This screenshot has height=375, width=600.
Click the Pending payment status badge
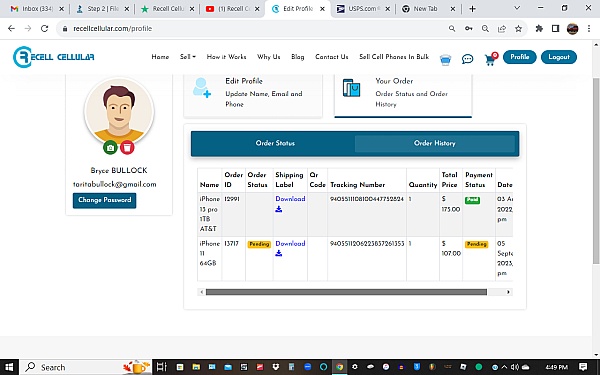coord(476,244)
